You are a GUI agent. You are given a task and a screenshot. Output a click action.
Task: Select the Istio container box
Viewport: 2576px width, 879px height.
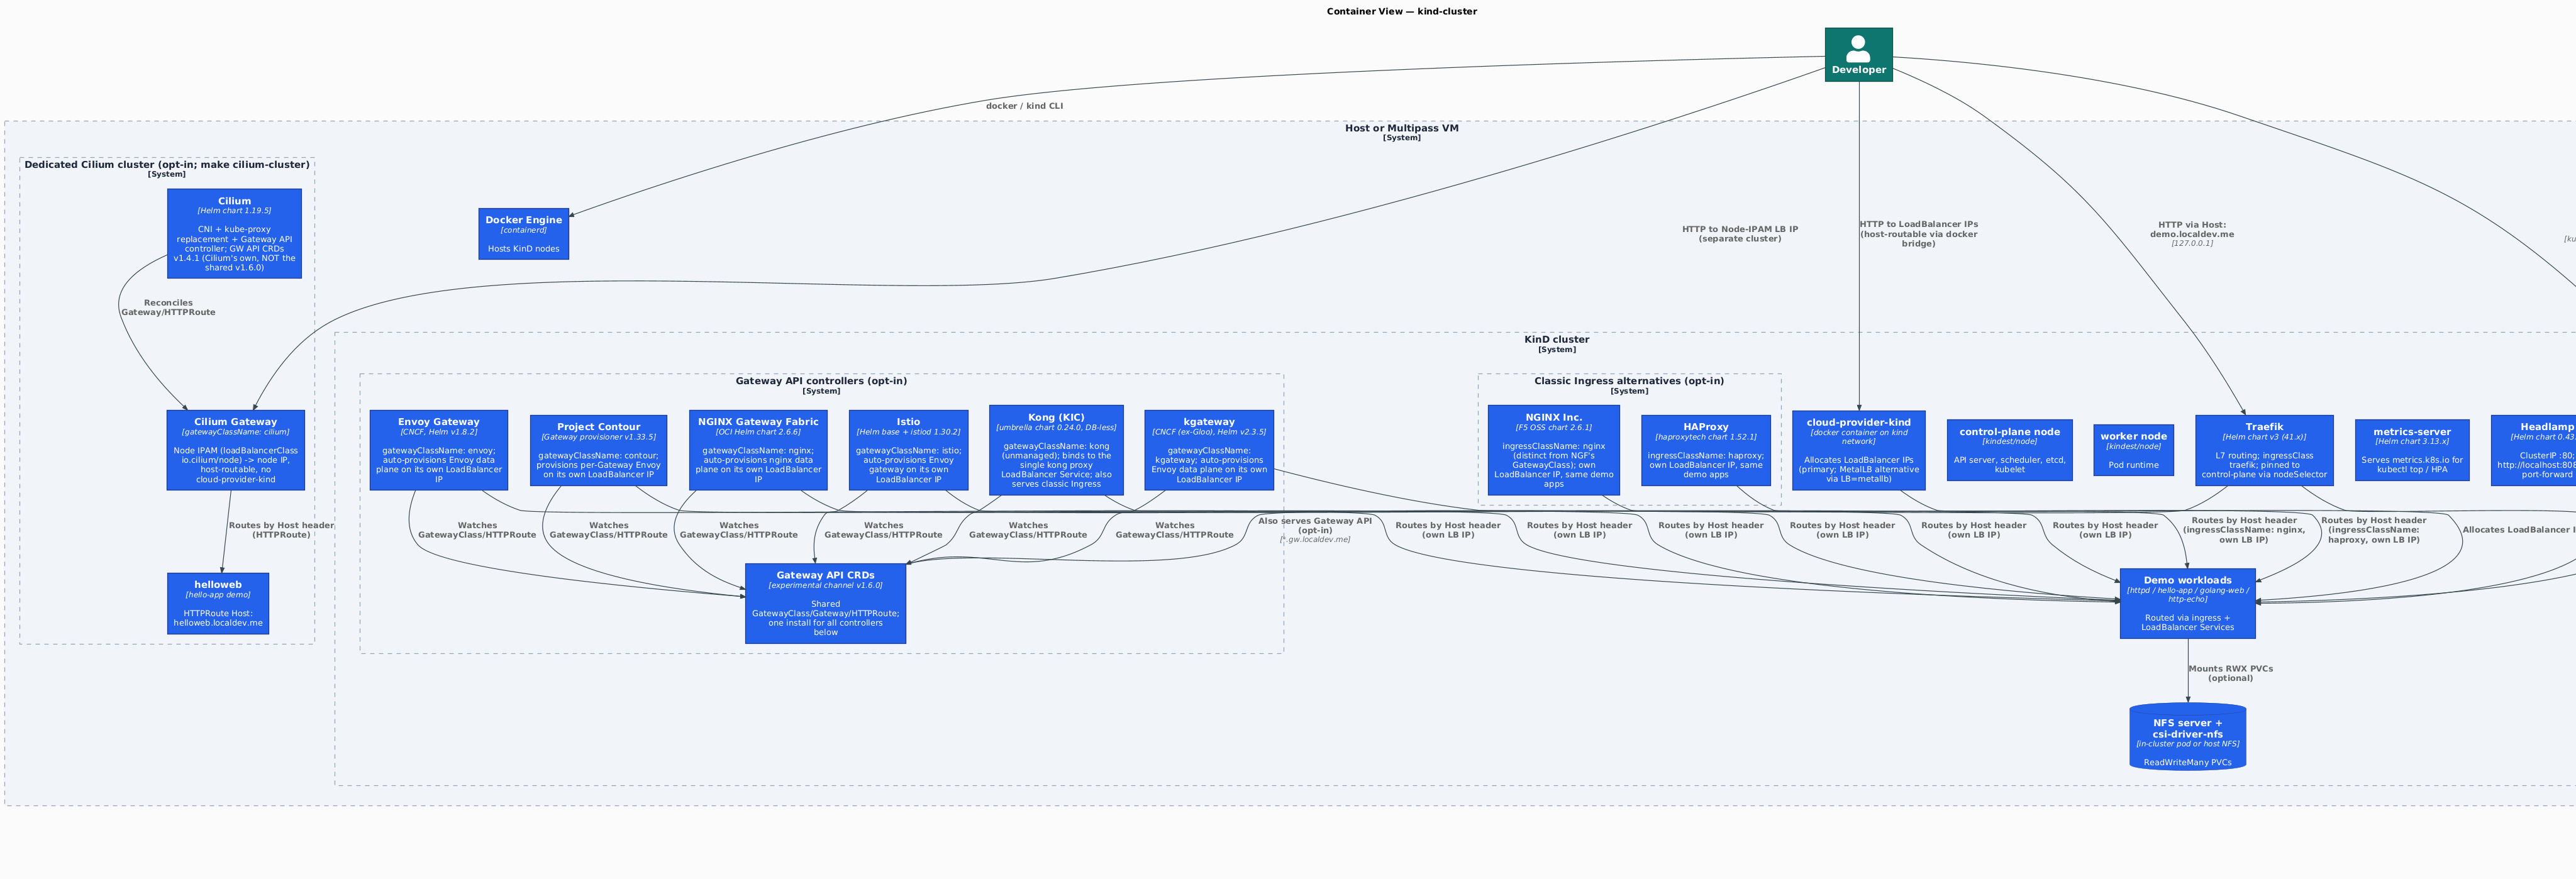pyautogui.click(x=908, y=450)
